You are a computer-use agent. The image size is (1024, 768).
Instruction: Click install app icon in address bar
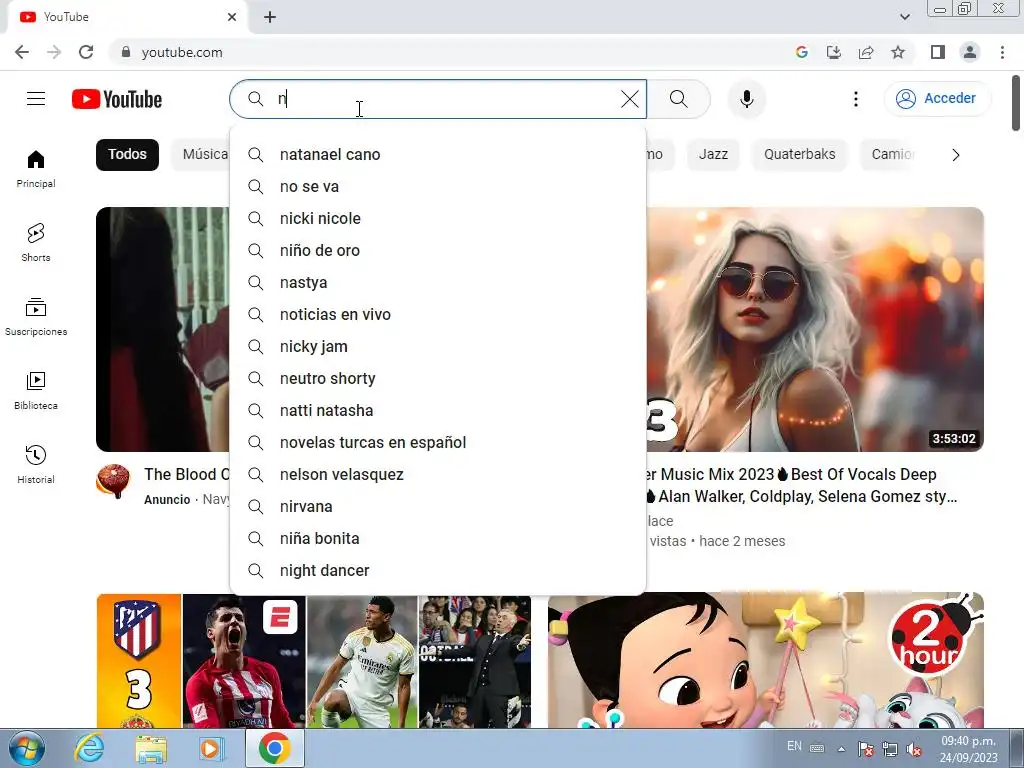(x=833, y=52)
